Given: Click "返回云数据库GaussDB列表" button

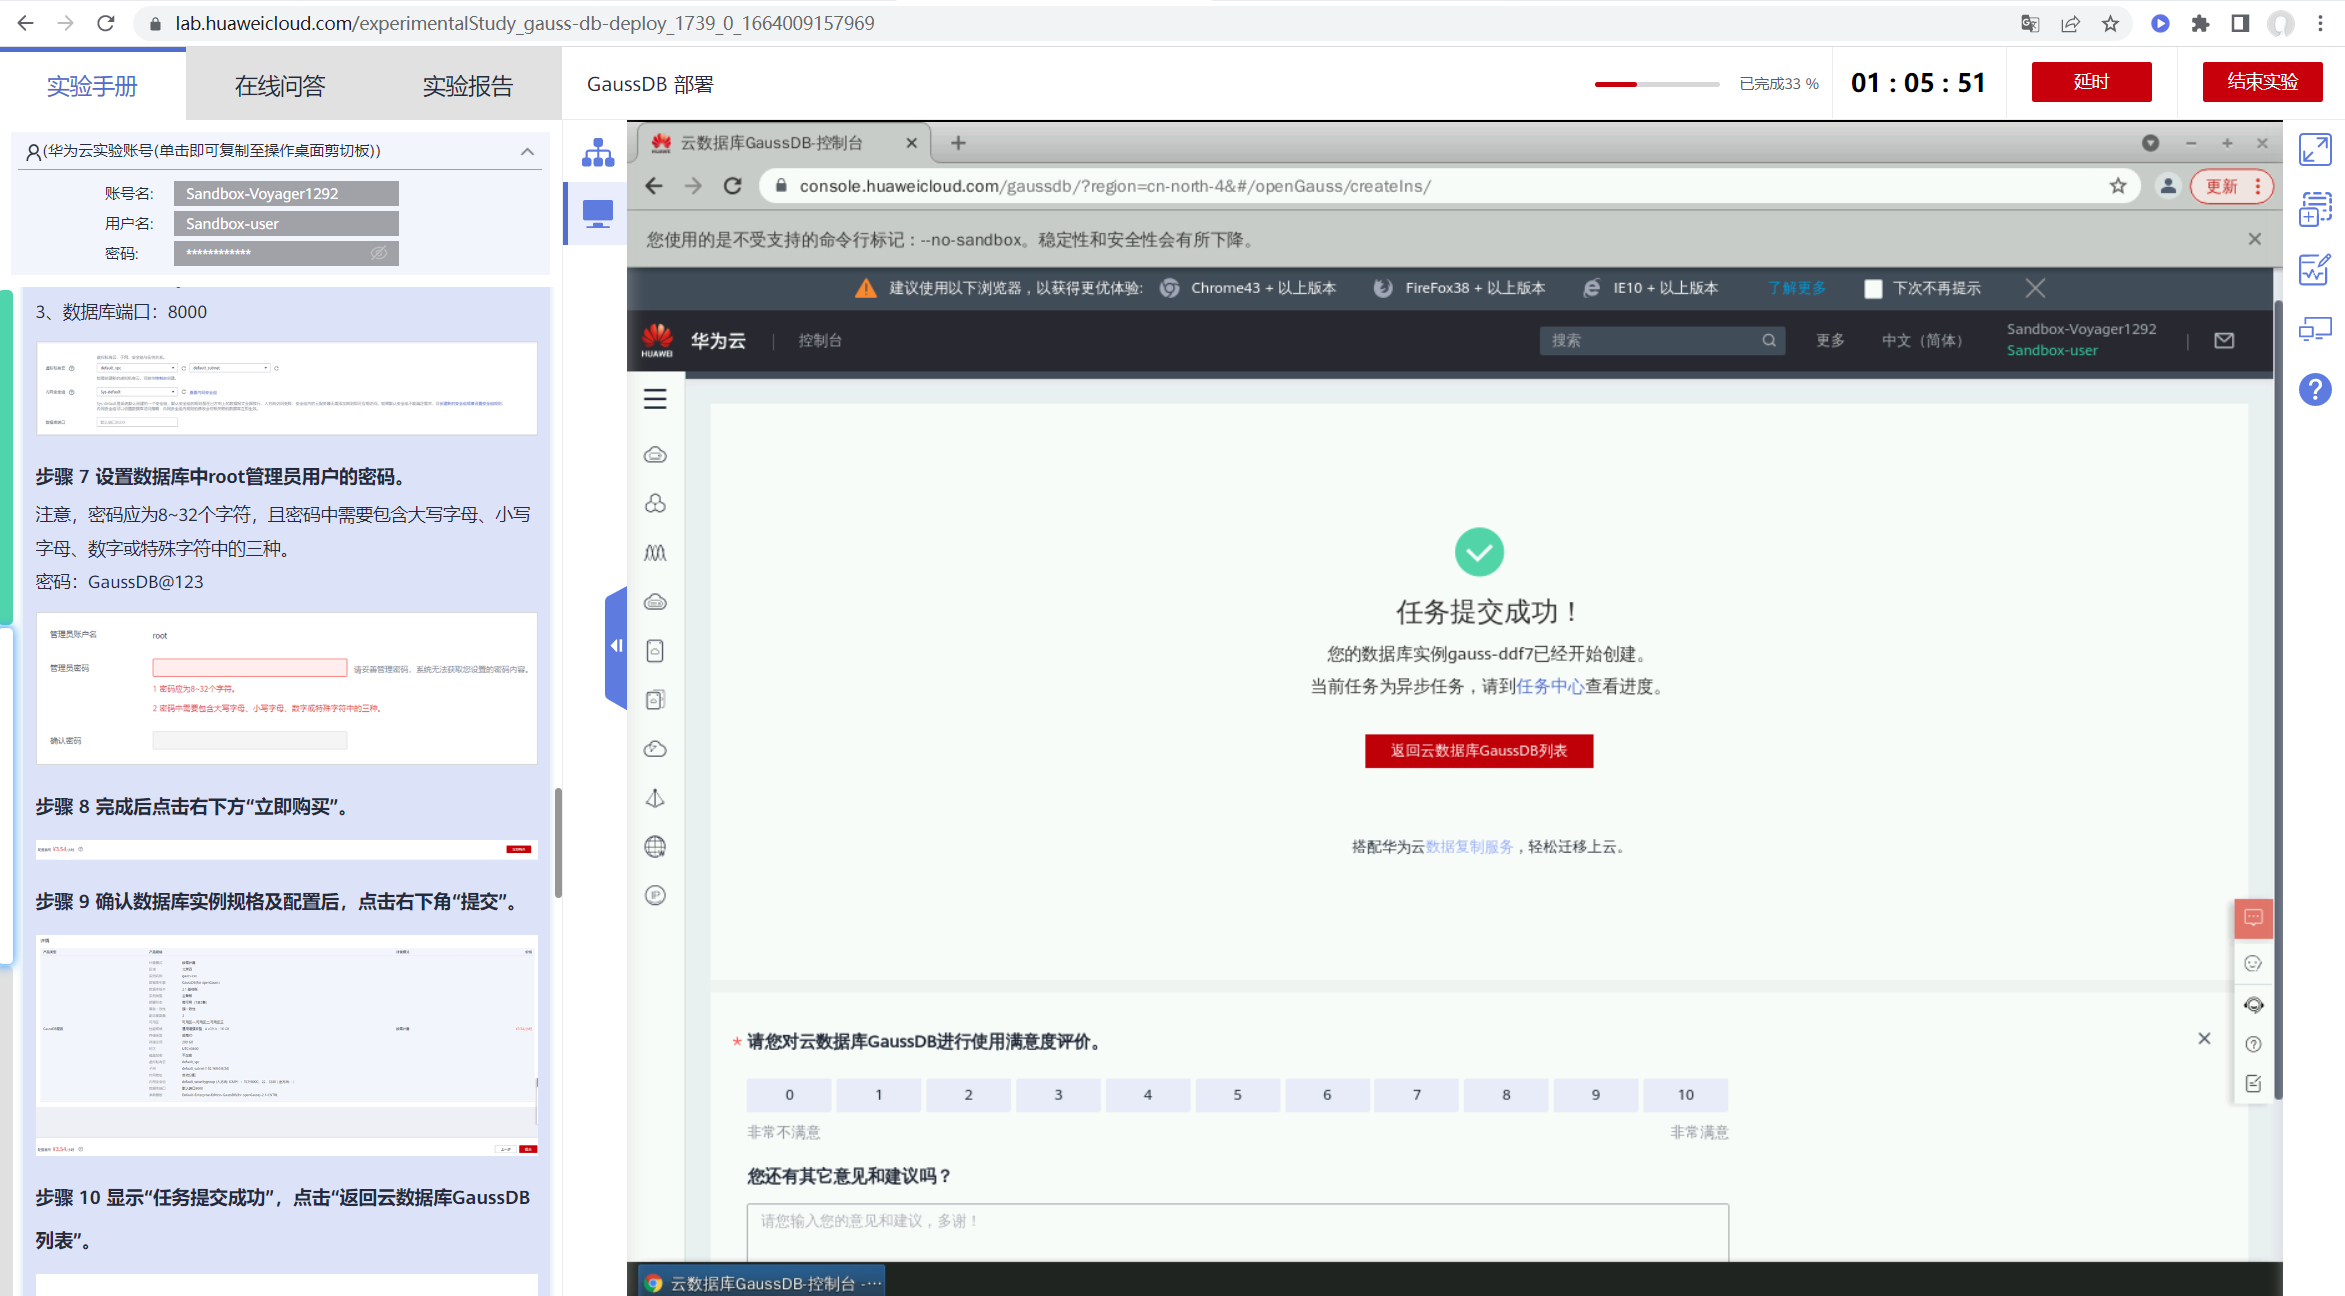Looking at the screenshot, I should [1478, 751].
